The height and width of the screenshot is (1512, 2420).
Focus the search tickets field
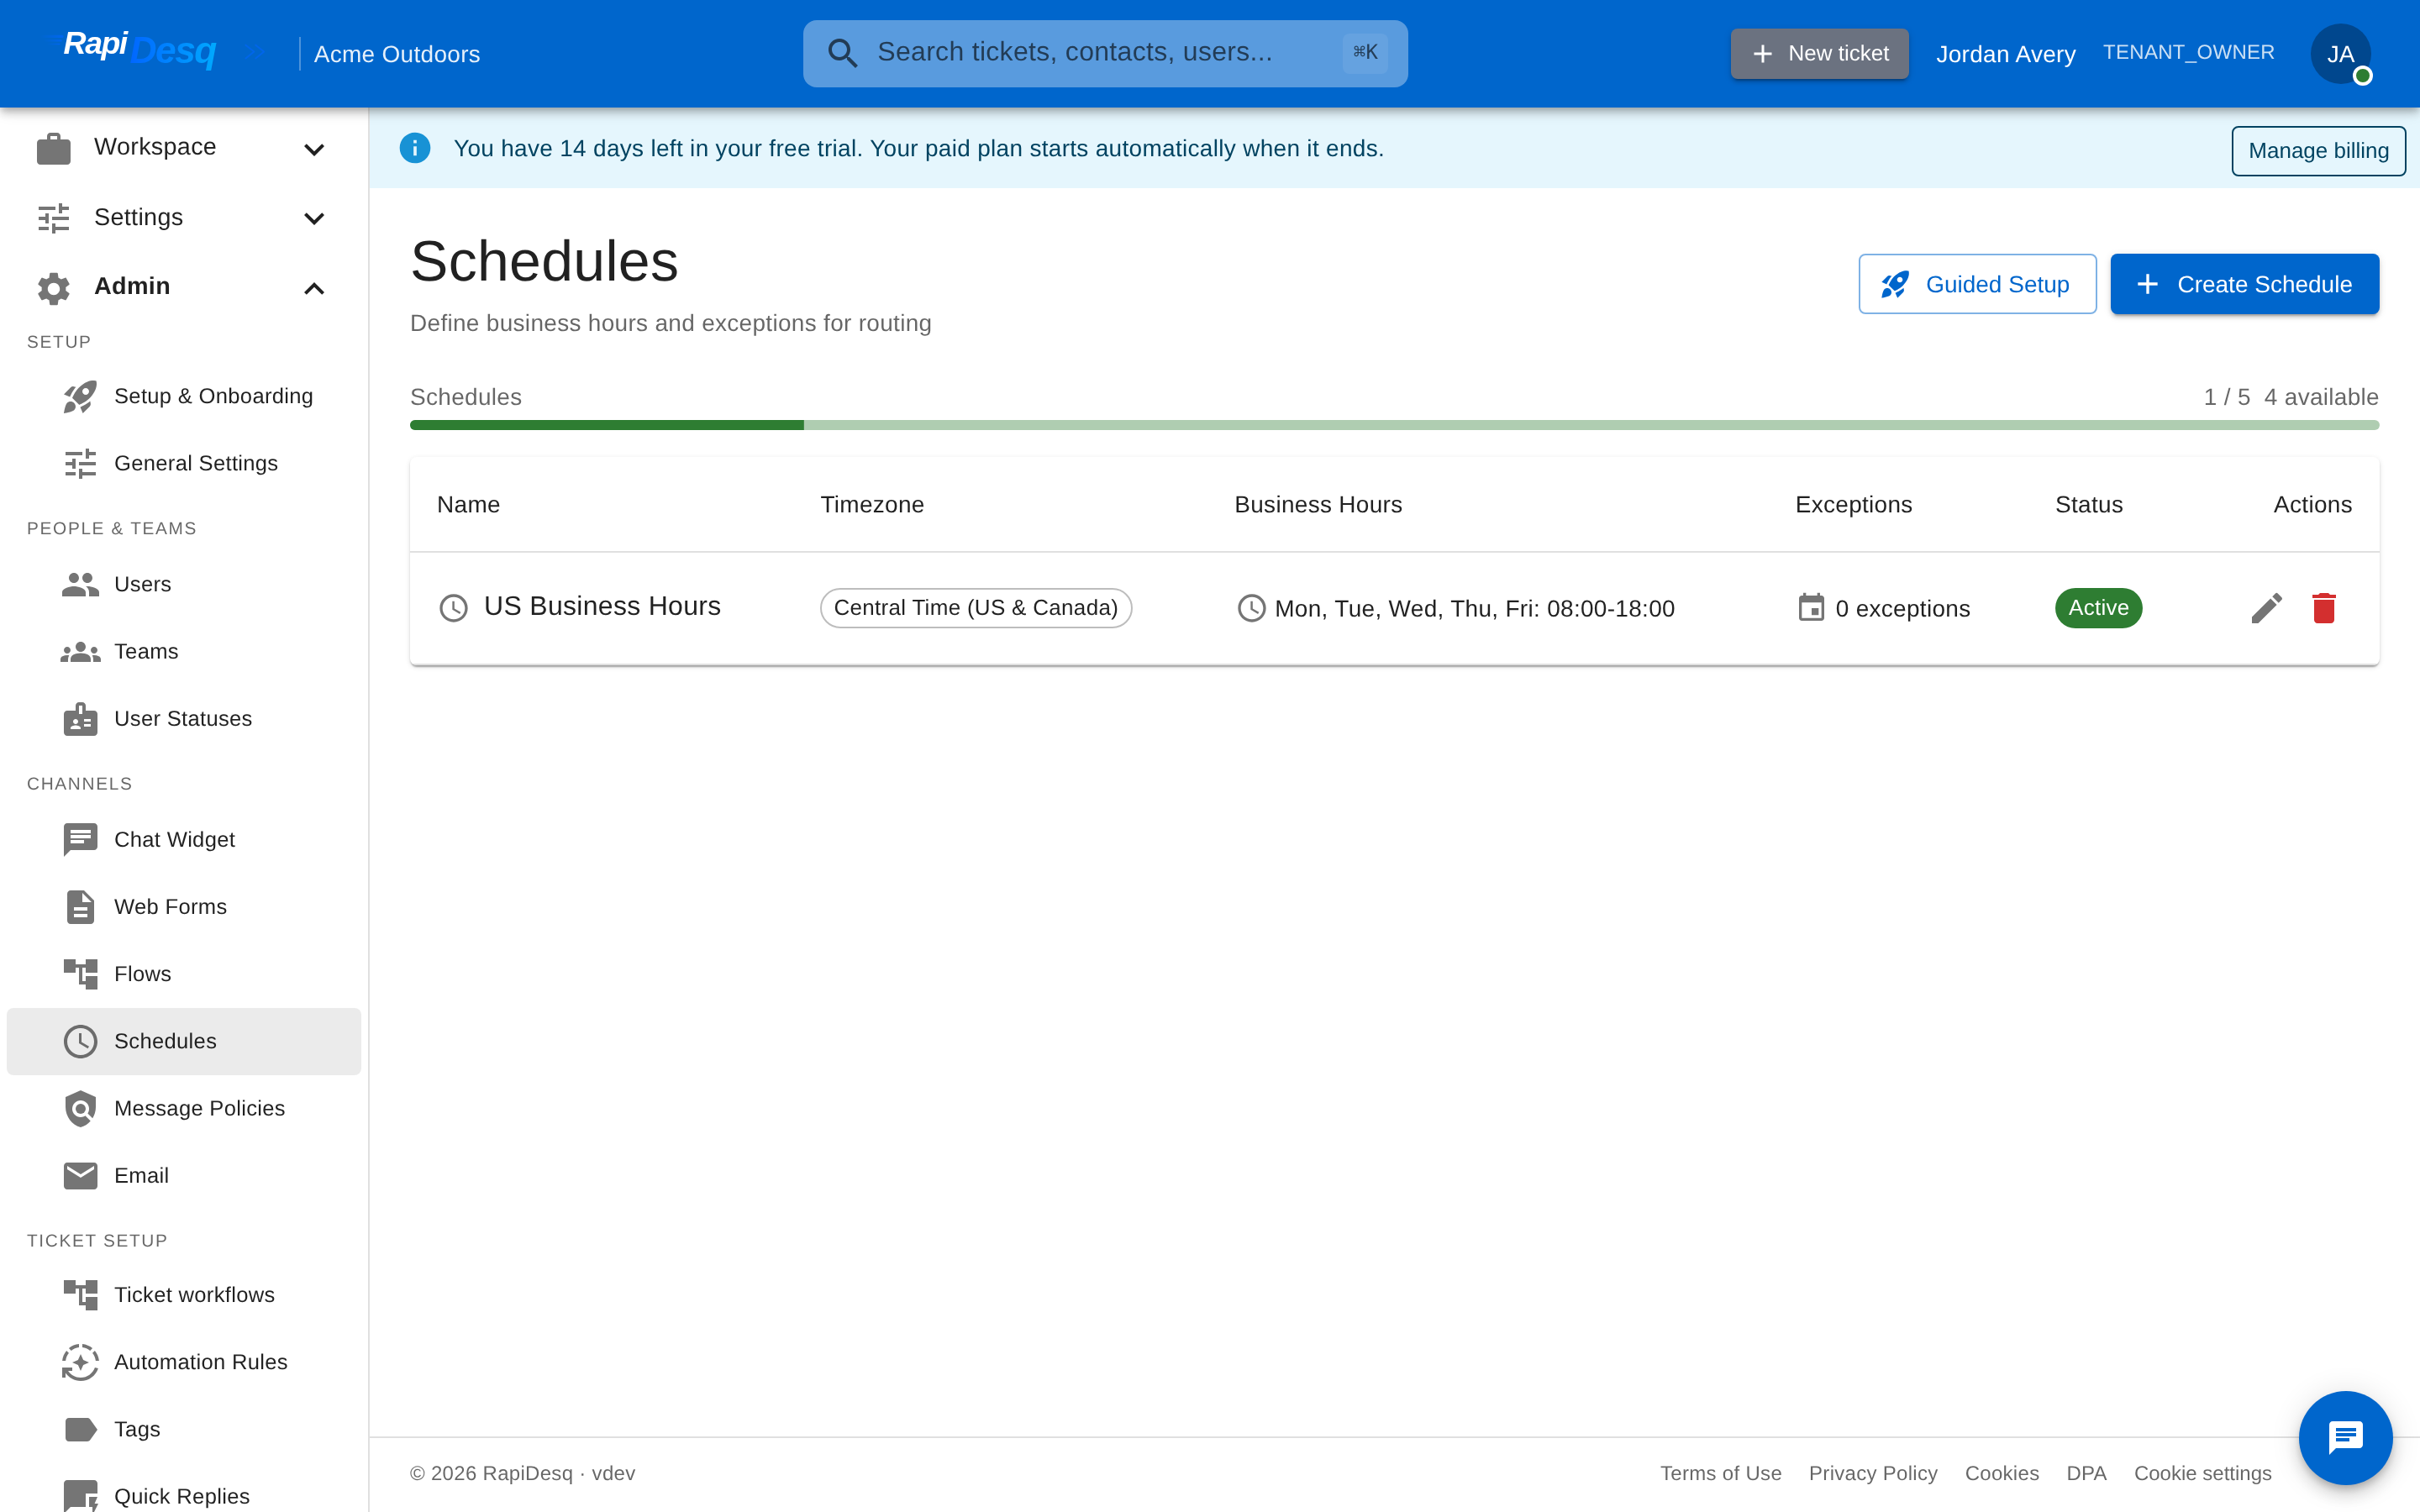pos(1105,53)
